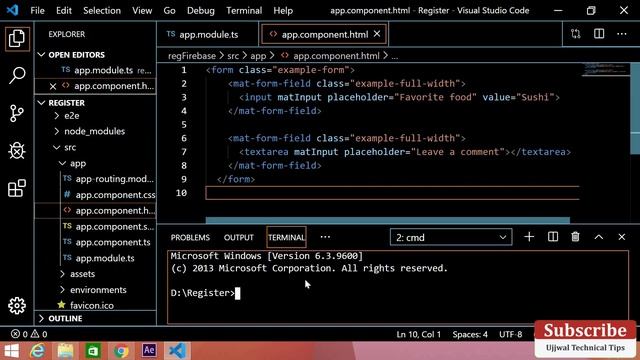640x360 pixels.
Task: Show more panel tabs via ellipsis
Action: (x=325, y=237)
